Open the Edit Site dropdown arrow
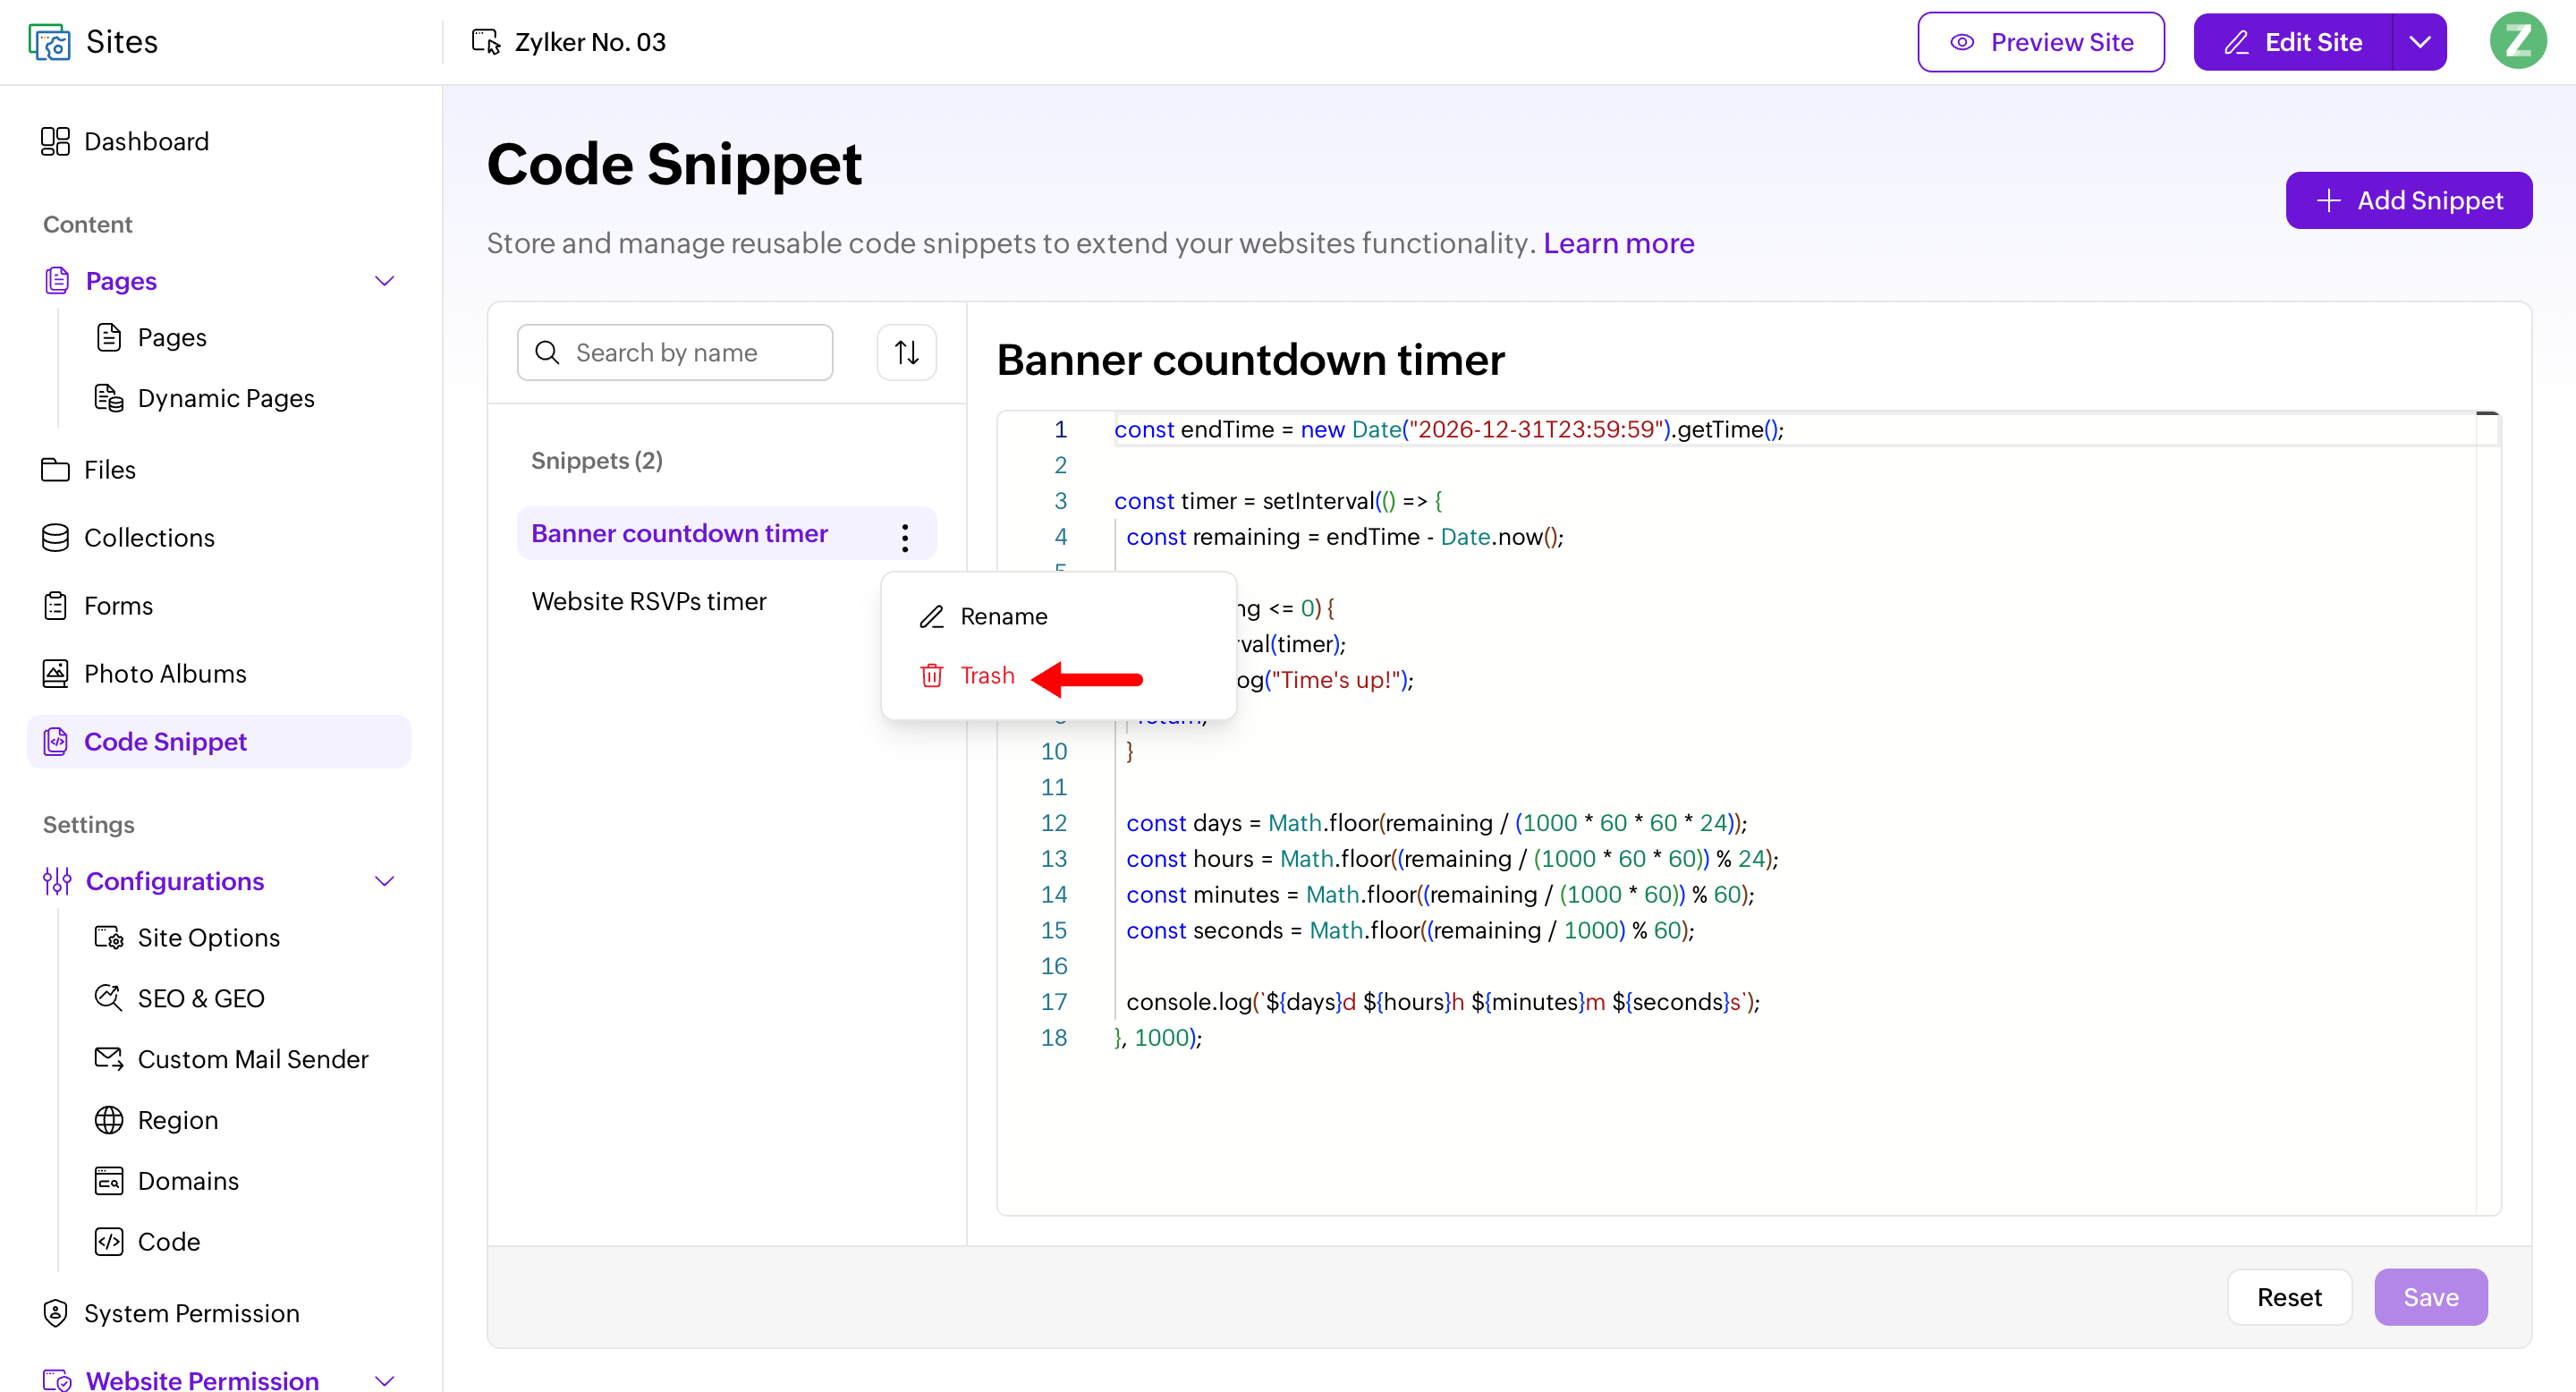The height and width of the screenshot is (1392, 2576). click(2419, 42)
